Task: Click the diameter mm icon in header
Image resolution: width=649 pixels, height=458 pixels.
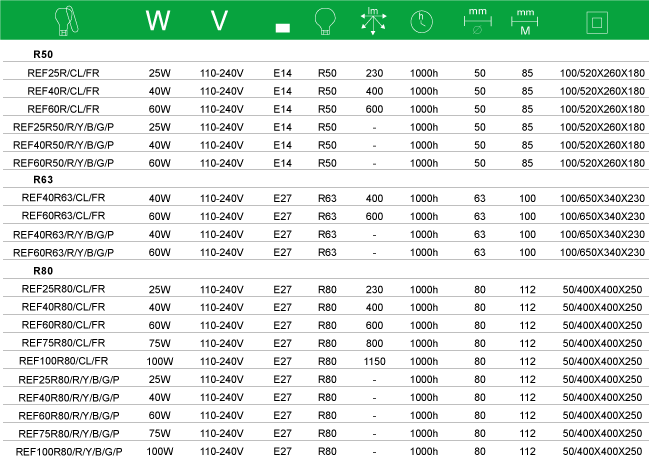Action: tap(479, 20)
